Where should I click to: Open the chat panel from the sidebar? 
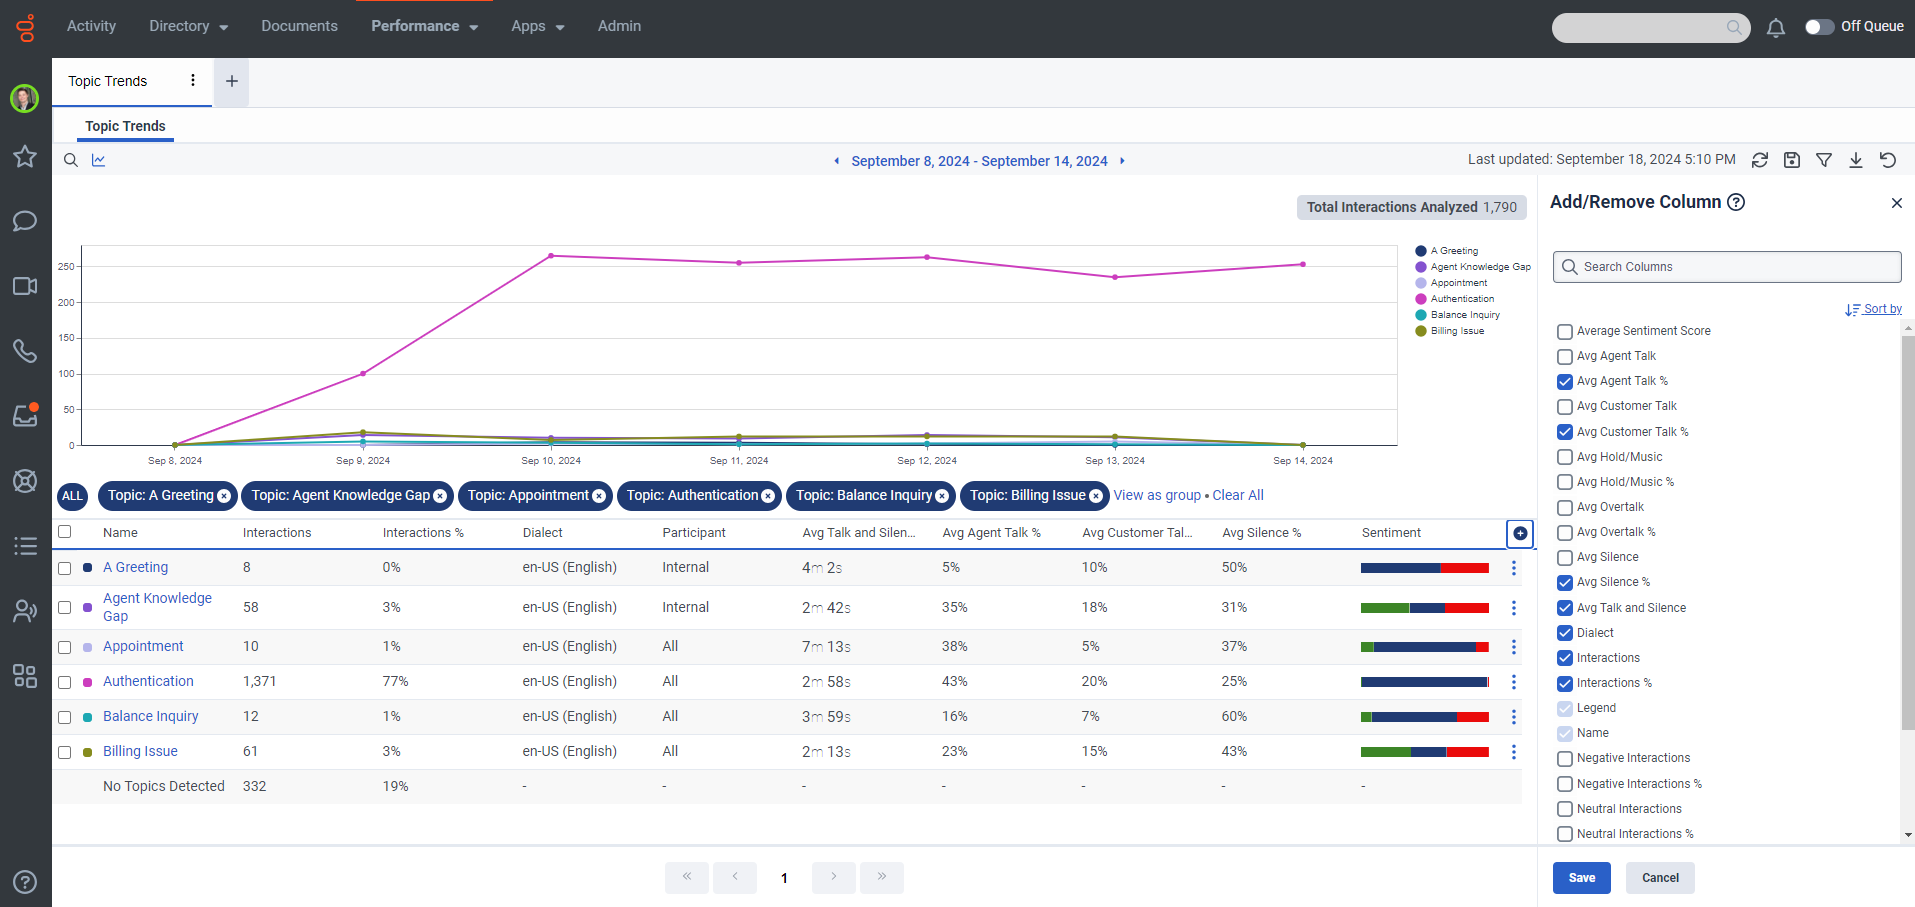[x=24, y=221]
